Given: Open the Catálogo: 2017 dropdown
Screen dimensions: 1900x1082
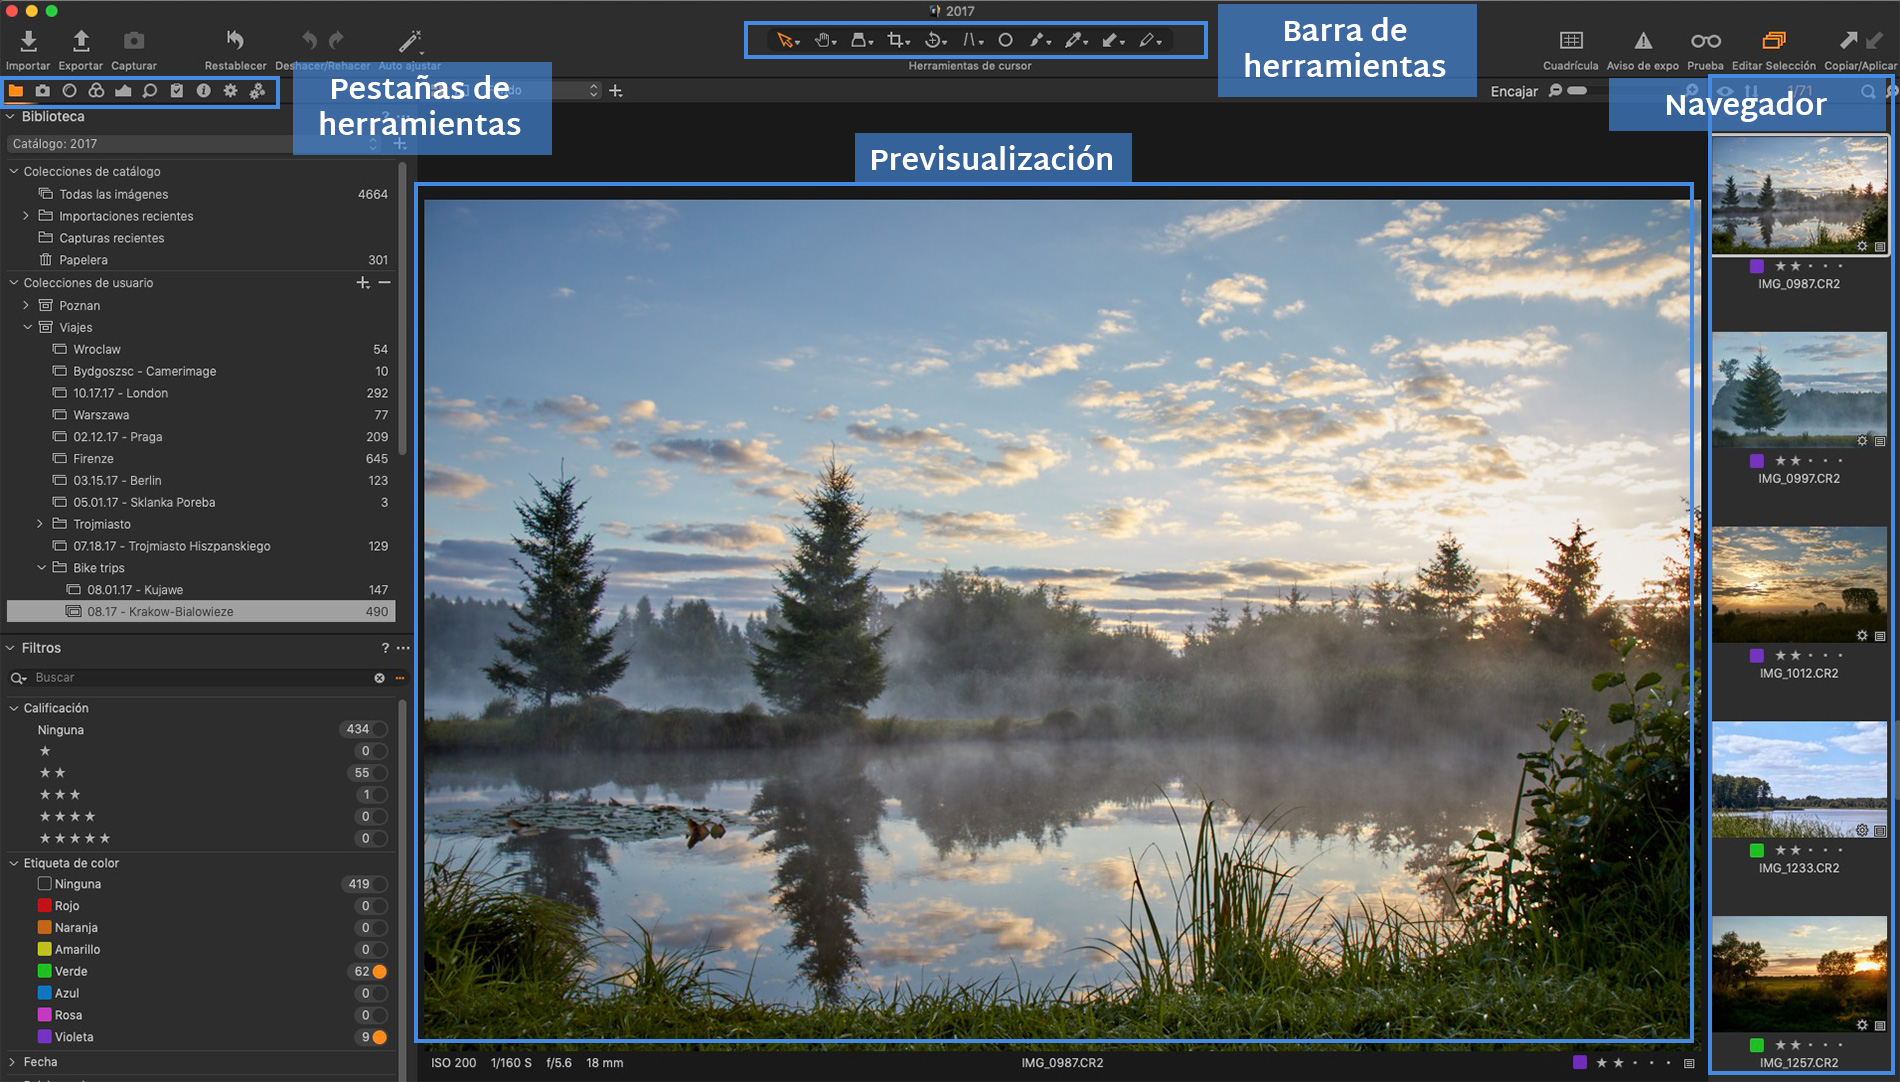Looking at the screenshot, I should (x=196, y=144).
